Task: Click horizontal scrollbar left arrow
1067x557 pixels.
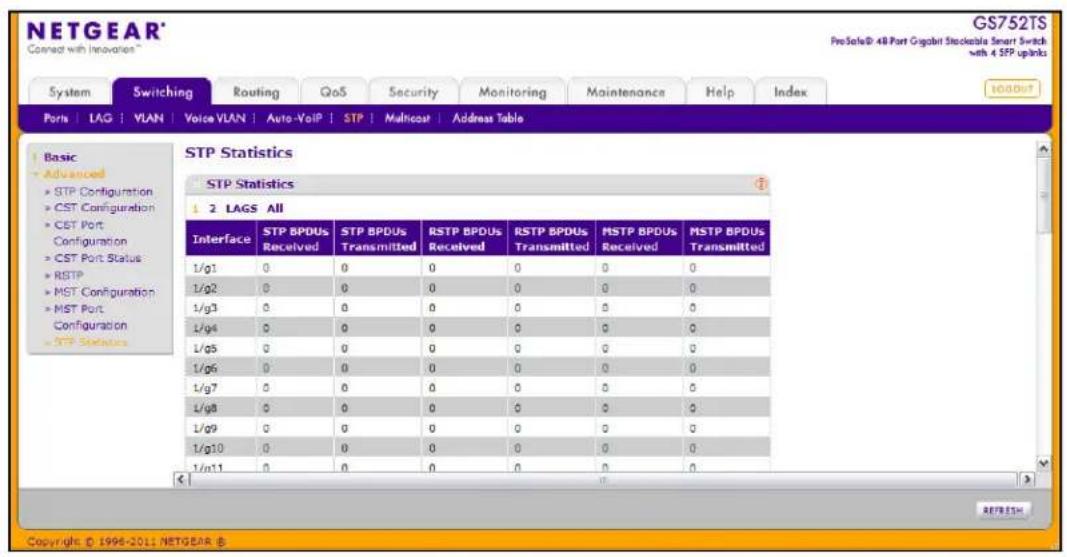Action: [181, 479]
